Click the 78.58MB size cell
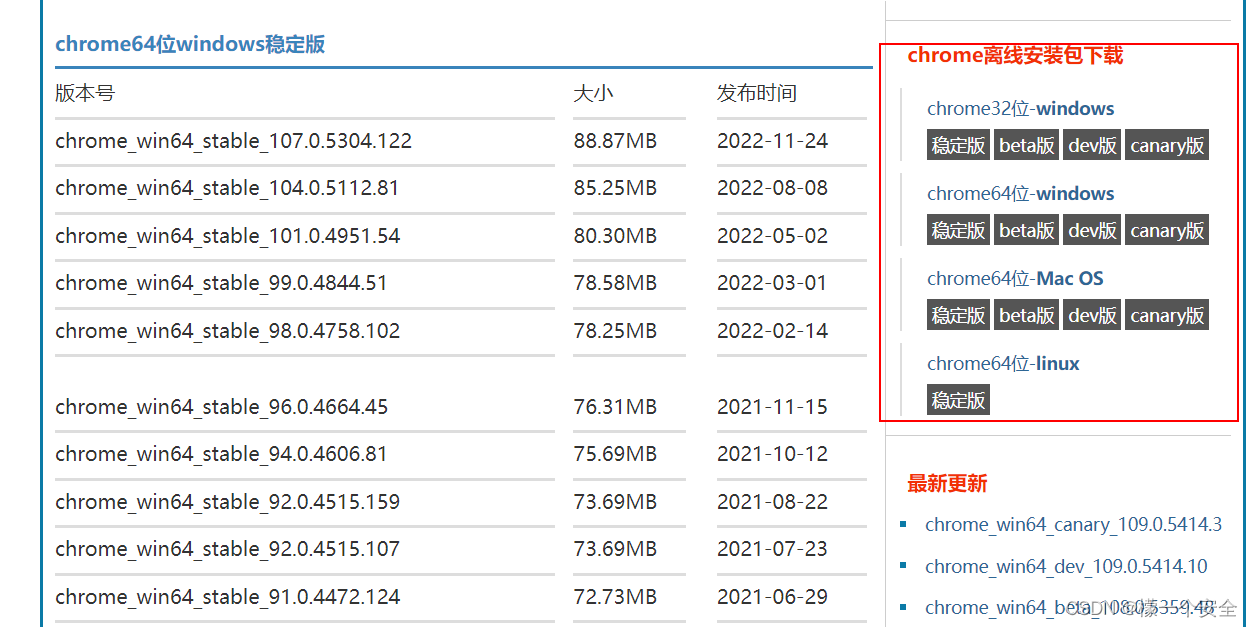The image size is (1253, 627). (x=615, y=283)
